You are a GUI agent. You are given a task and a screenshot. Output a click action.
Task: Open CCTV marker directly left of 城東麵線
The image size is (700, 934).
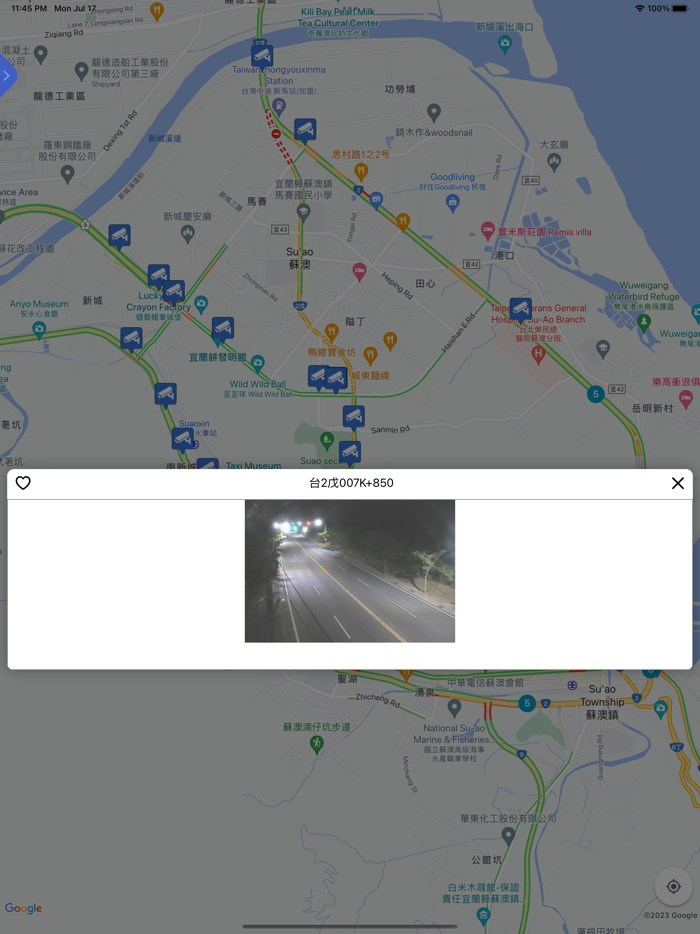tap(336, 379)
